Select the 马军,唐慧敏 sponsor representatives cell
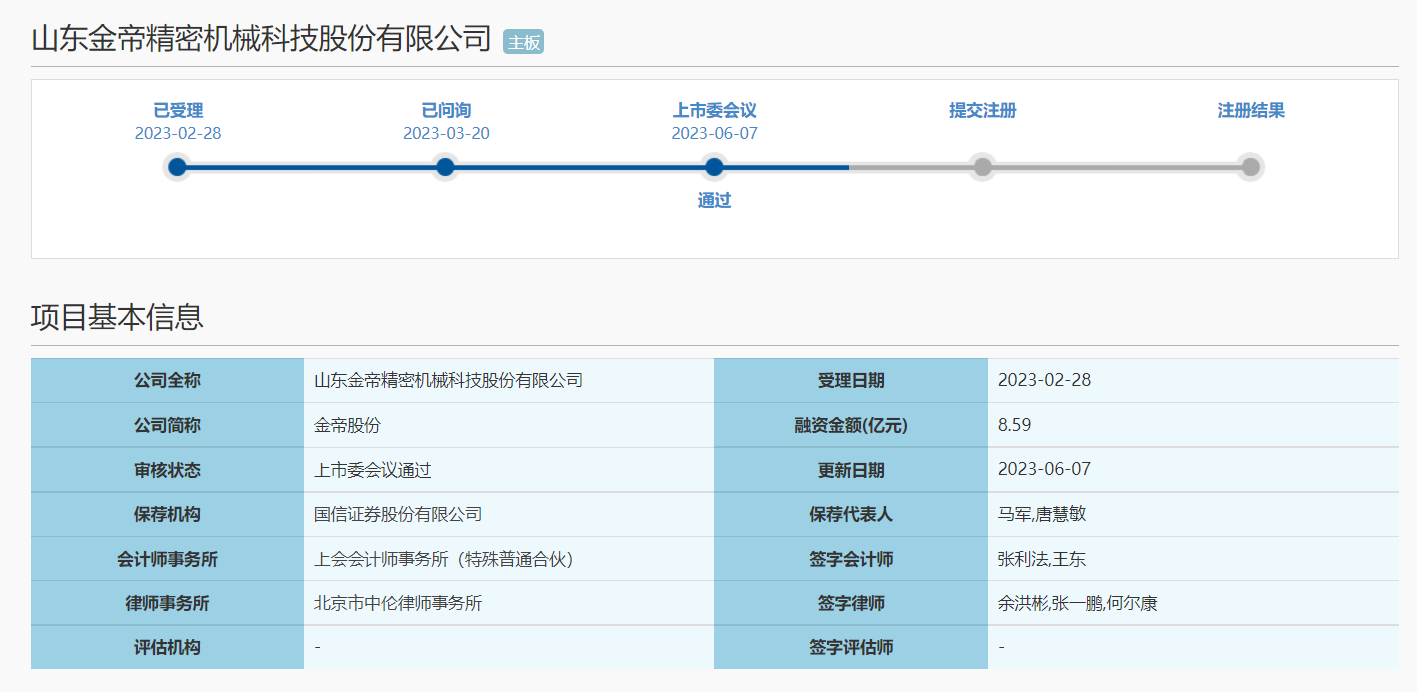The width and height of the screenshot is (1417, 692). click(x=1041, y=514)
